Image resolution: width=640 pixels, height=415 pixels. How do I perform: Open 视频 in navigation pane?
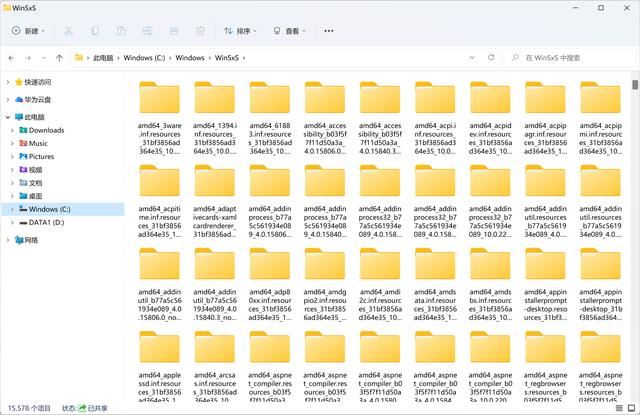pyautogui.click(x=36, y=170)
